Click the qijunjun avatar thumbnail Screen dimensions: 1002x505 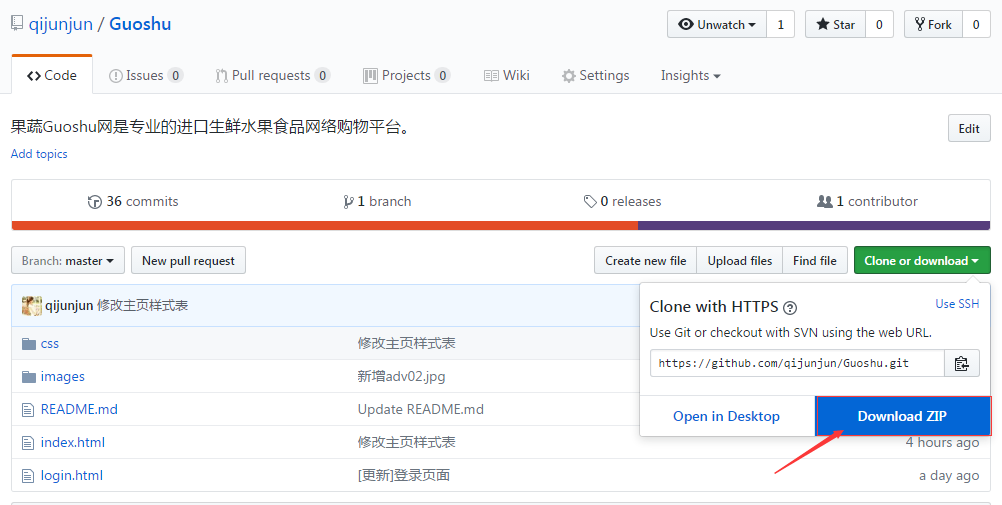(32, 306)
